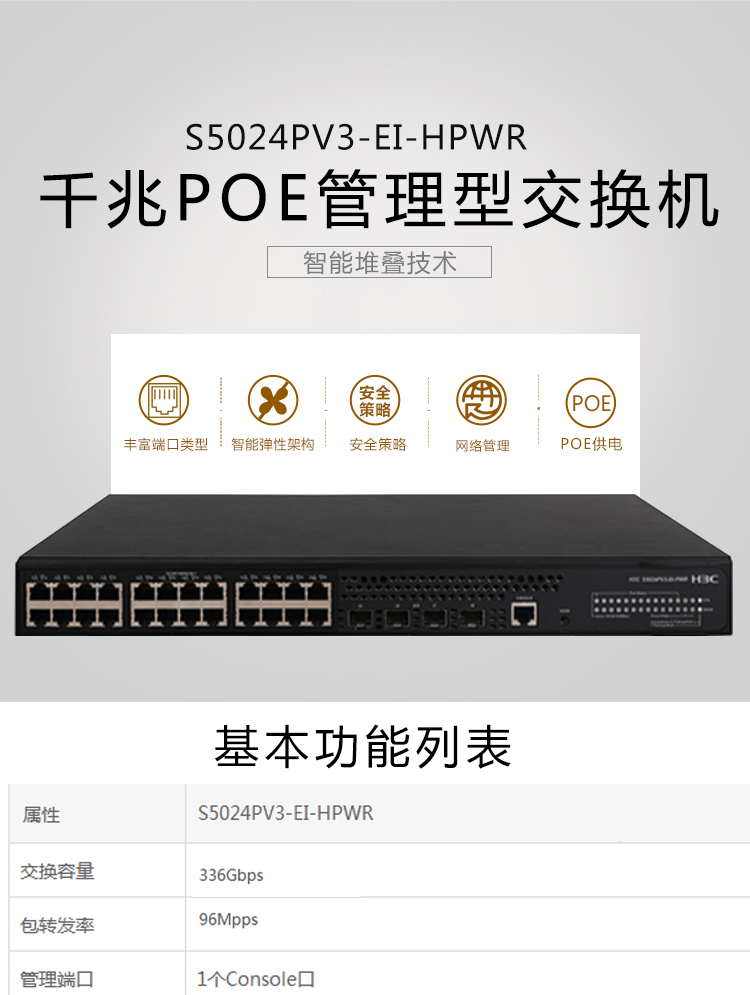Click the S5024PV3-EI-HPWR model heading
Image resolution: width=750 pixels, height=995 pixels.
[356, 137]
